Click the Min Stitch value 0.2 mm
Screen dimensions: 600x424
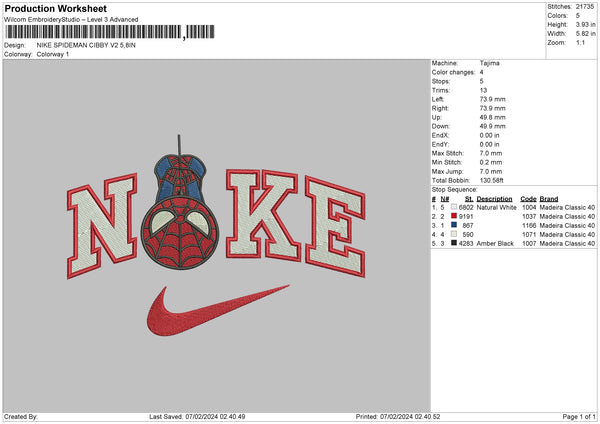(491, 162)
